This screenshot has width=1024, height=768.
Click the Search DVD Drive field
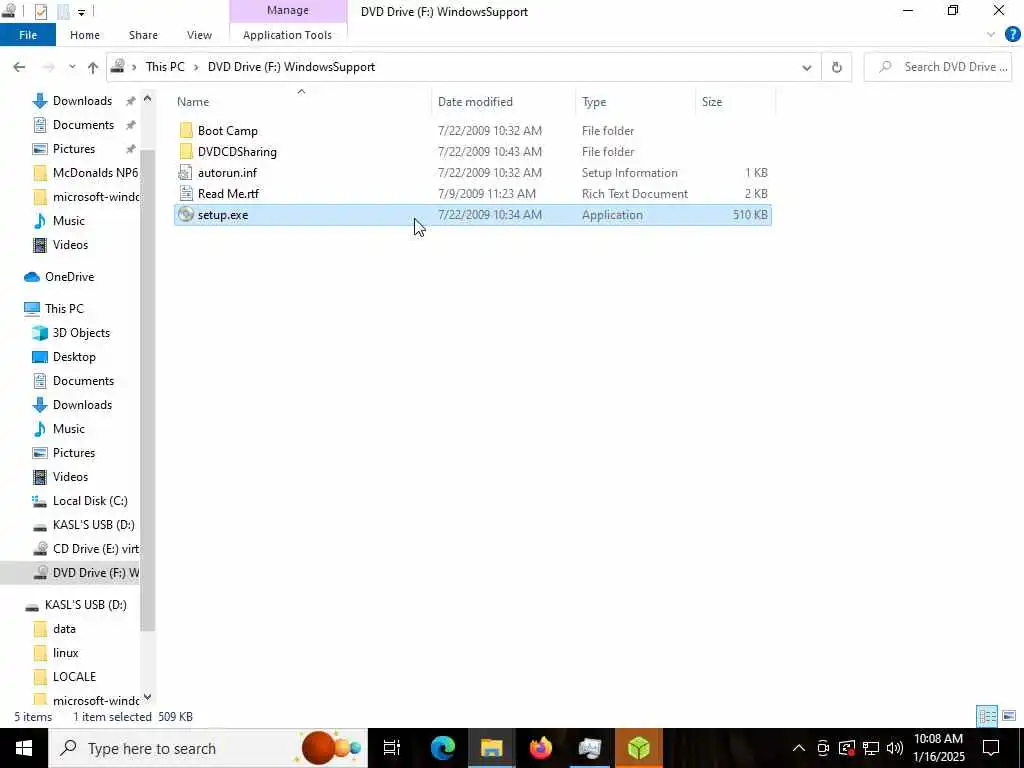pyautogui.click(x=938, y=67)
